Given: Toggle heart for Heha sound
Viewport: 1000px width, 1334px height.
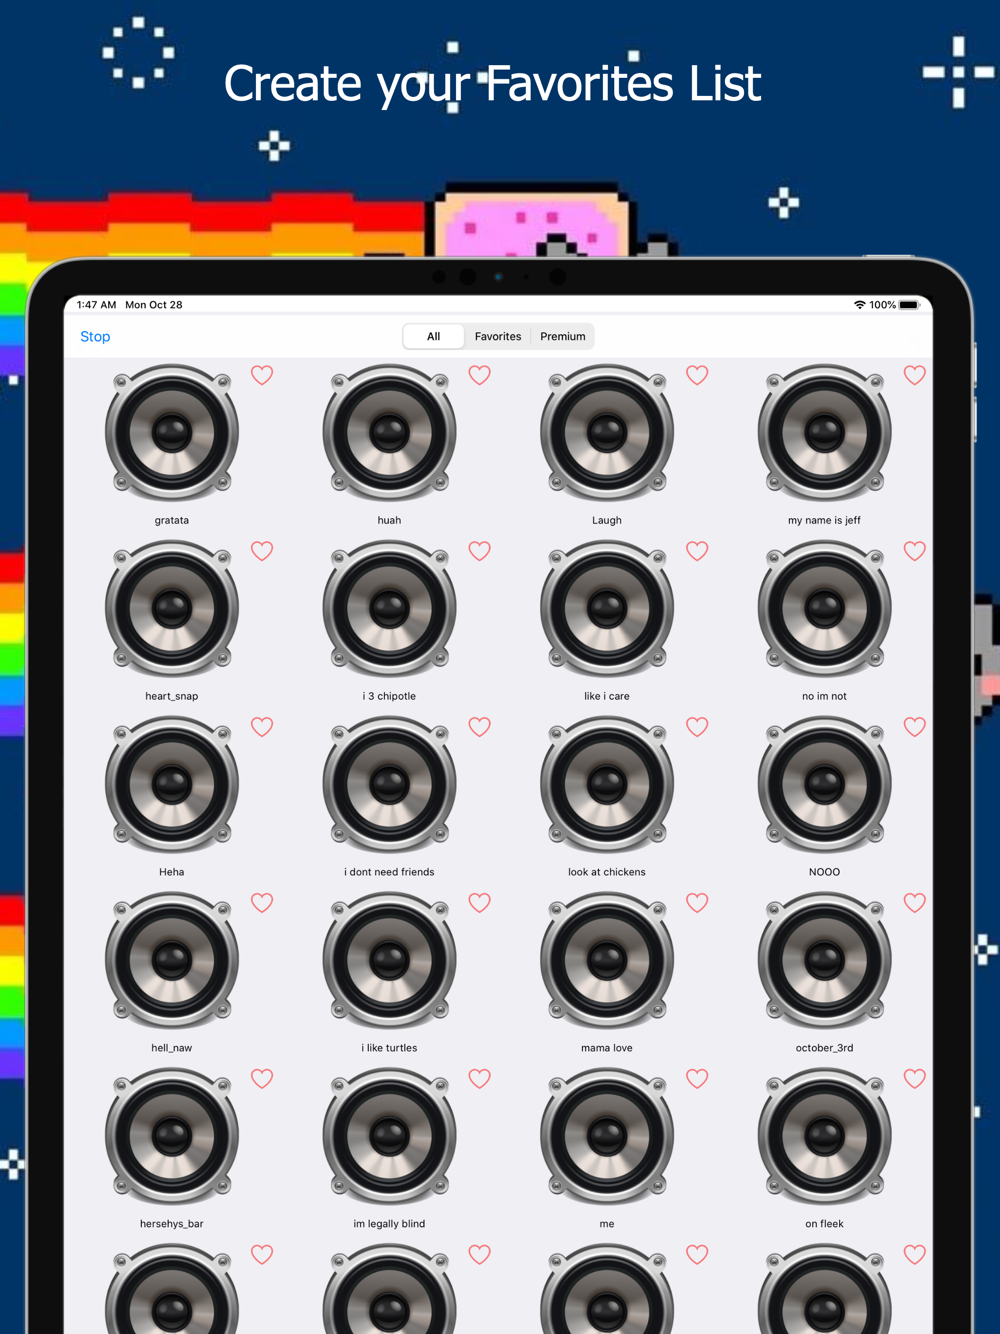Looking at the screenshot, I should click(262, 727).
